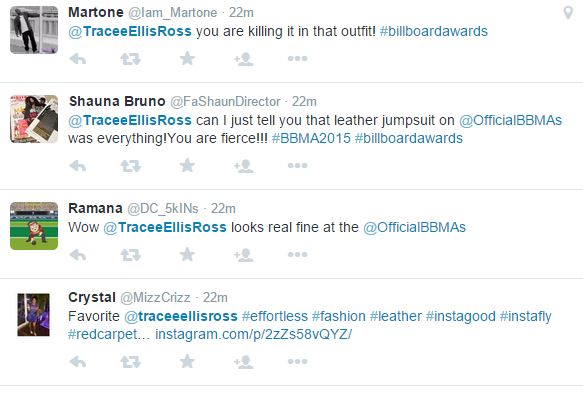Open @OfficialBBMAs mention in Ramana's tweet
This screenshot has width=583, height=393.
pyautogui.click(x=414, y=227)
